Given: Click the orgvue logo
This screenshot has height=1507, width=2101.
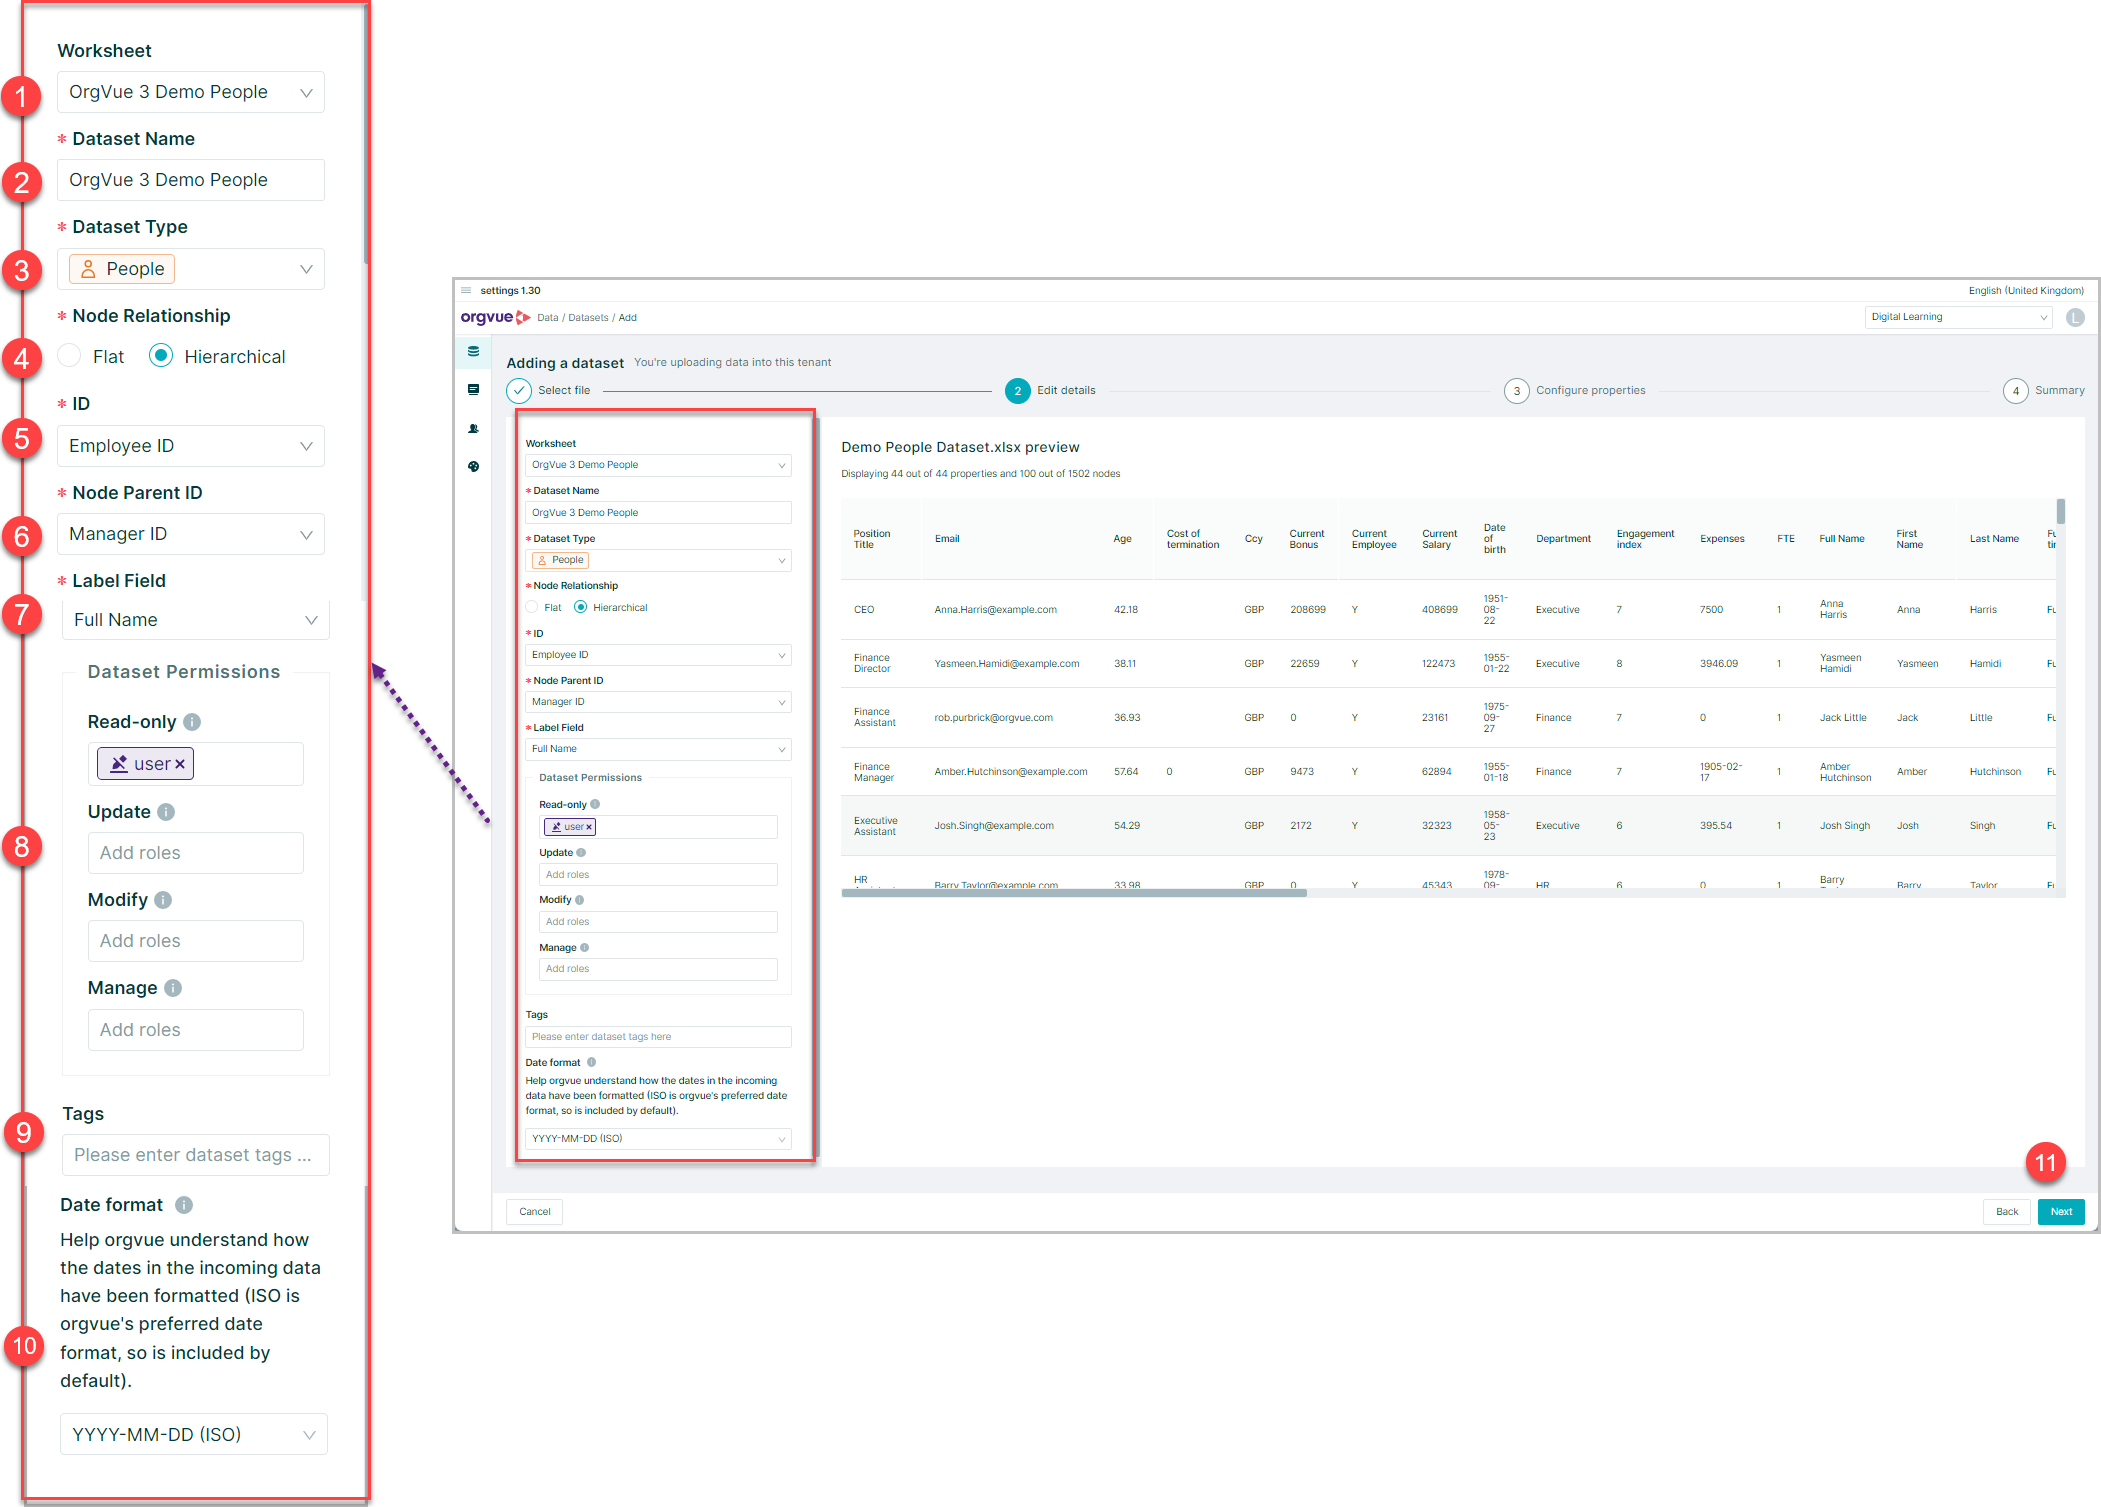Looking at the screenshot, I should coord(495,317).
